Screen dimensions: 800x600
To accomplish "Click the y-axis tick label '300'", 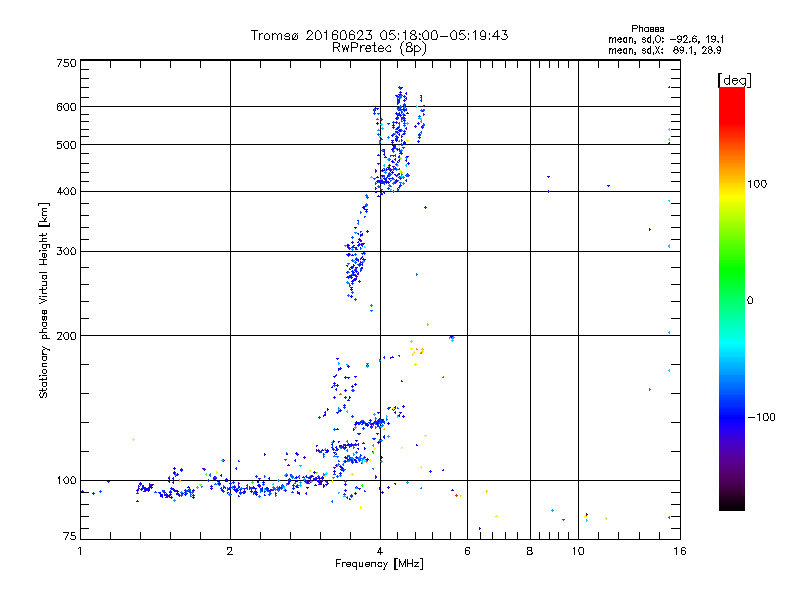I will (66, 252).
